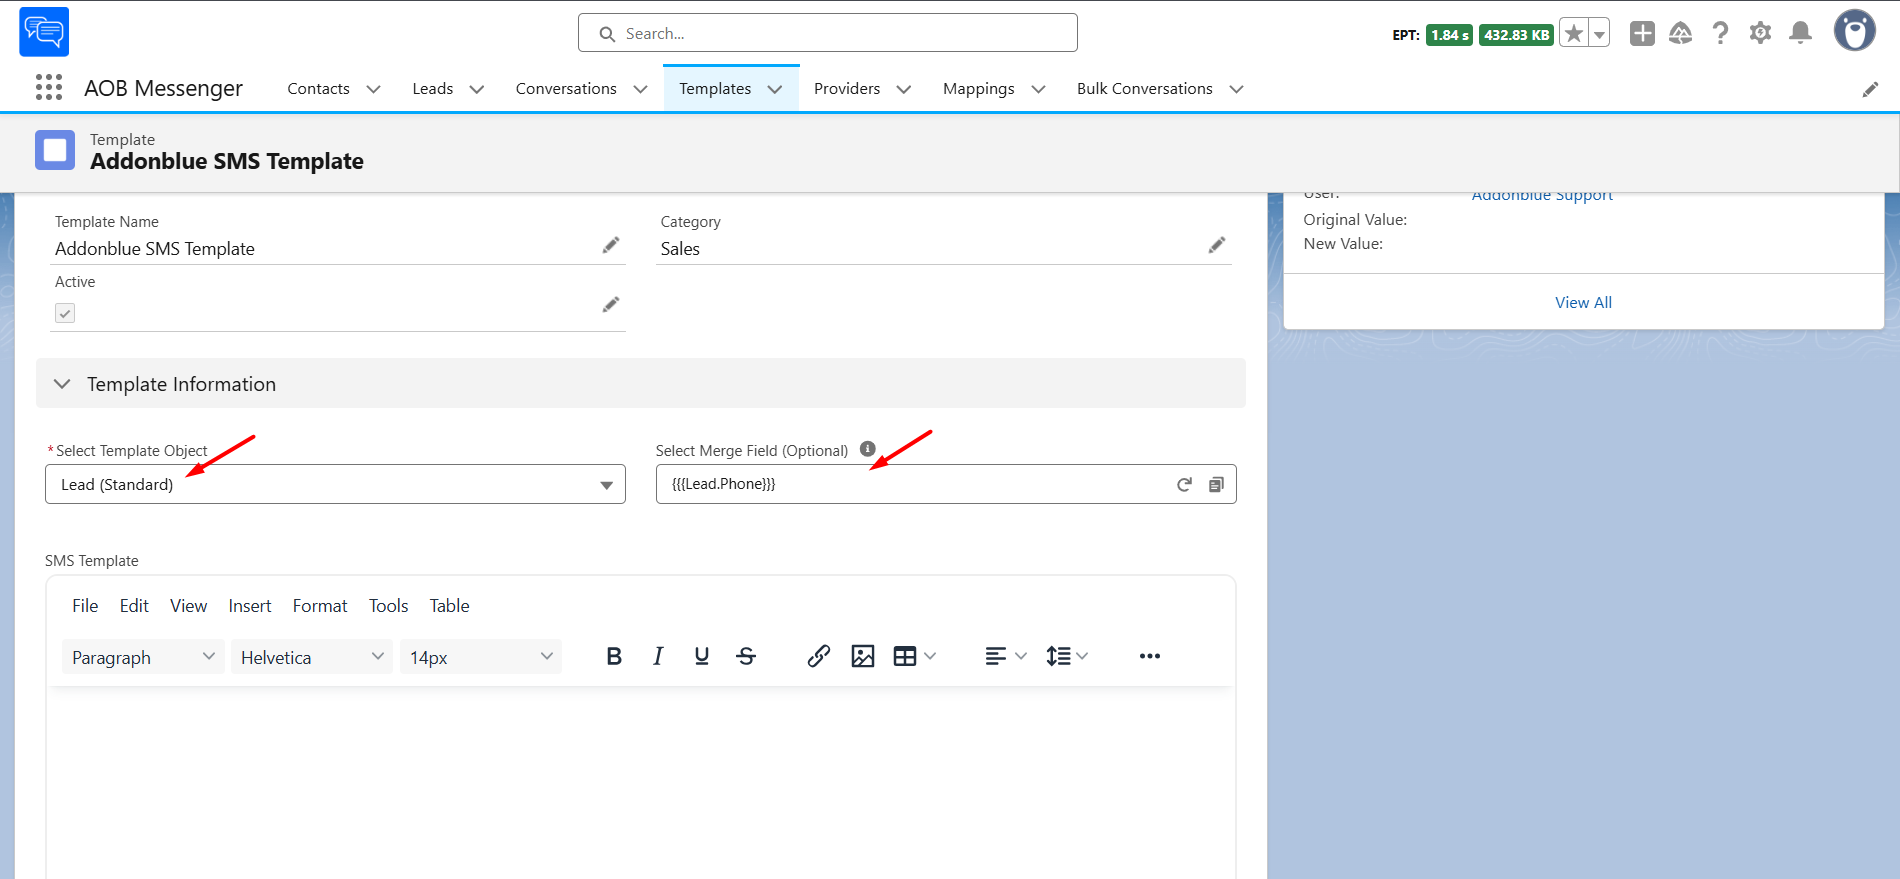Expand the Providers tab dropdown chevron
This screenshot has width=1900, height=879.
tap(904, 89)
